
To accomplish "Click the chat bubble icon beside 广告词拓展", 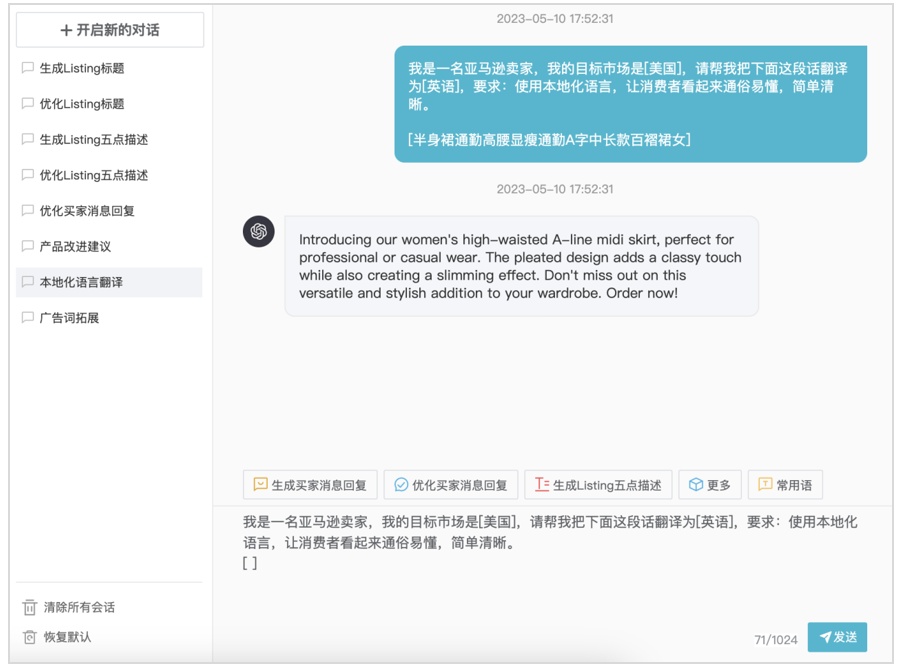I will pos(28,318).
